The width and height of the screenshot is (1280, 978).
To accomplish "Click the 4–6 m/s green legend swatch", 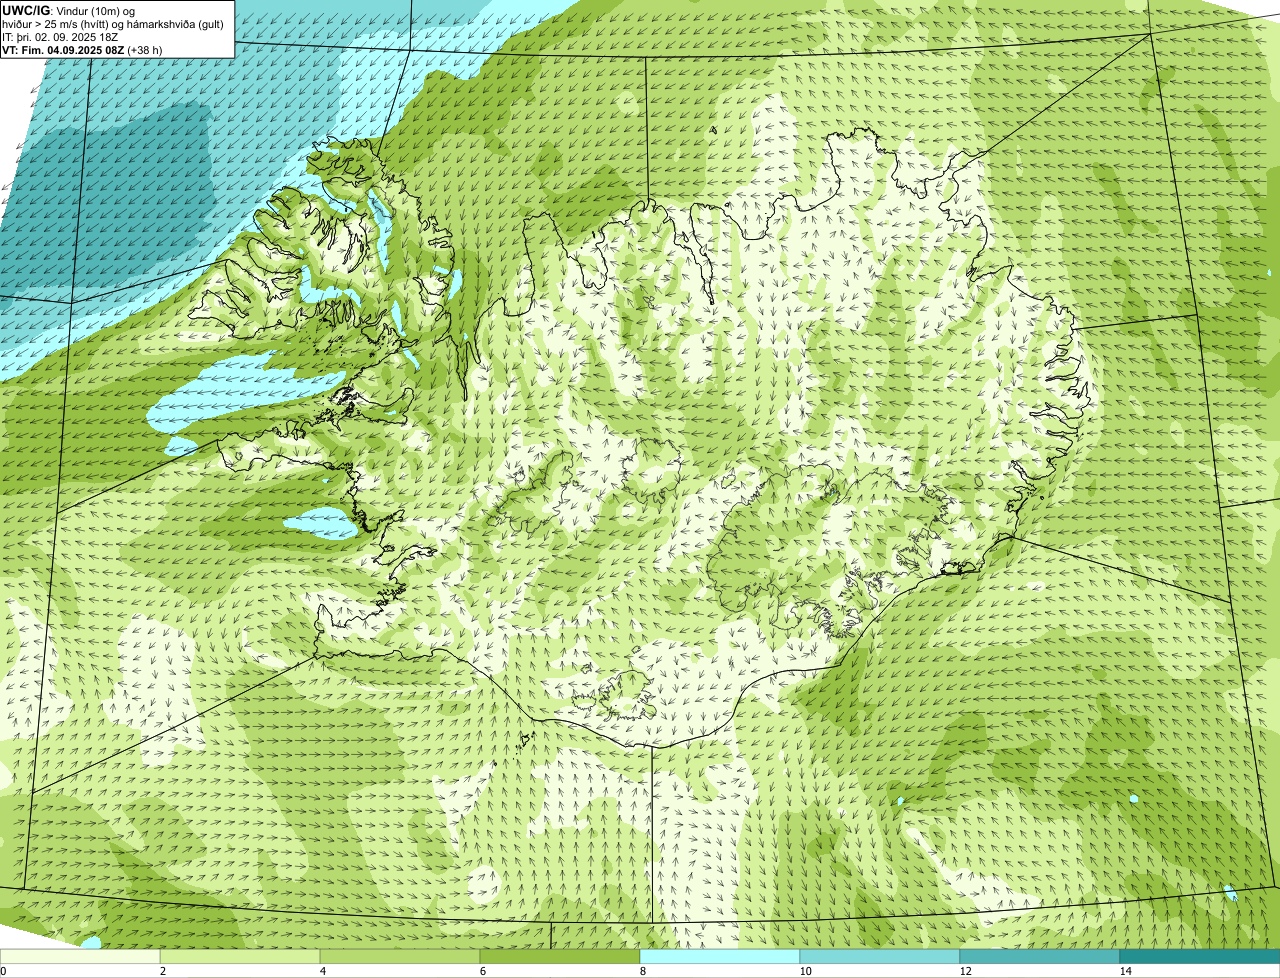I will click(x=400, y=957).
